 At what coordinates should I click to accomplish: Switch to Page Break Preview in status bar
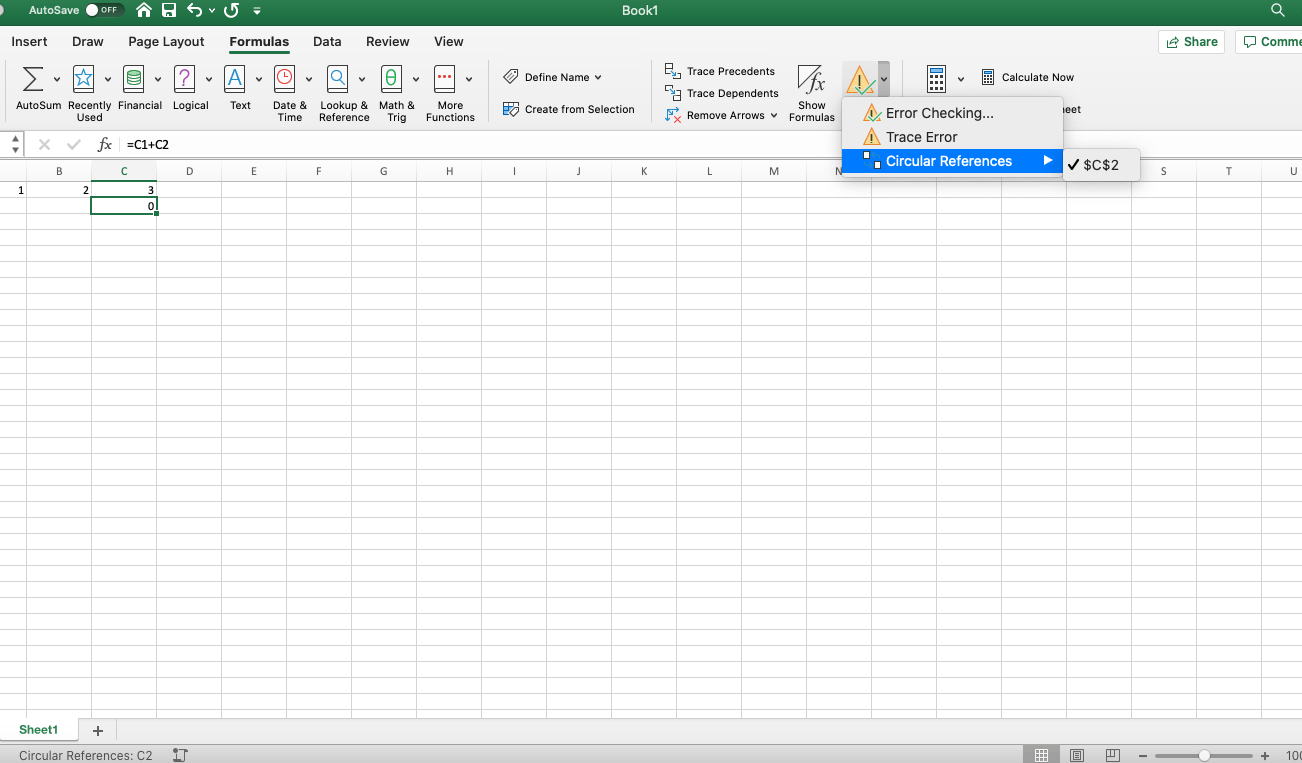point(1112,755)
